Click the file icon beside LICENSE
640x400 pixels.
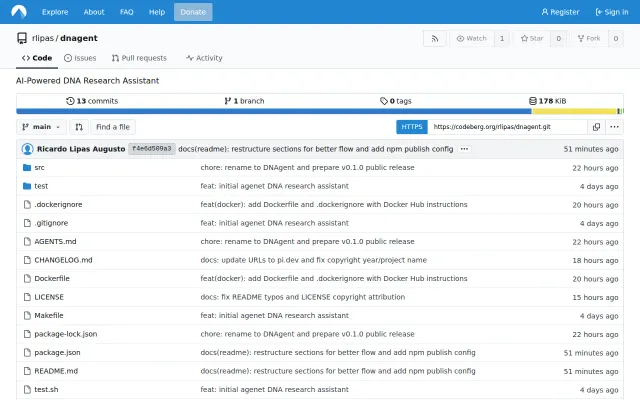(x=27, y=297)
